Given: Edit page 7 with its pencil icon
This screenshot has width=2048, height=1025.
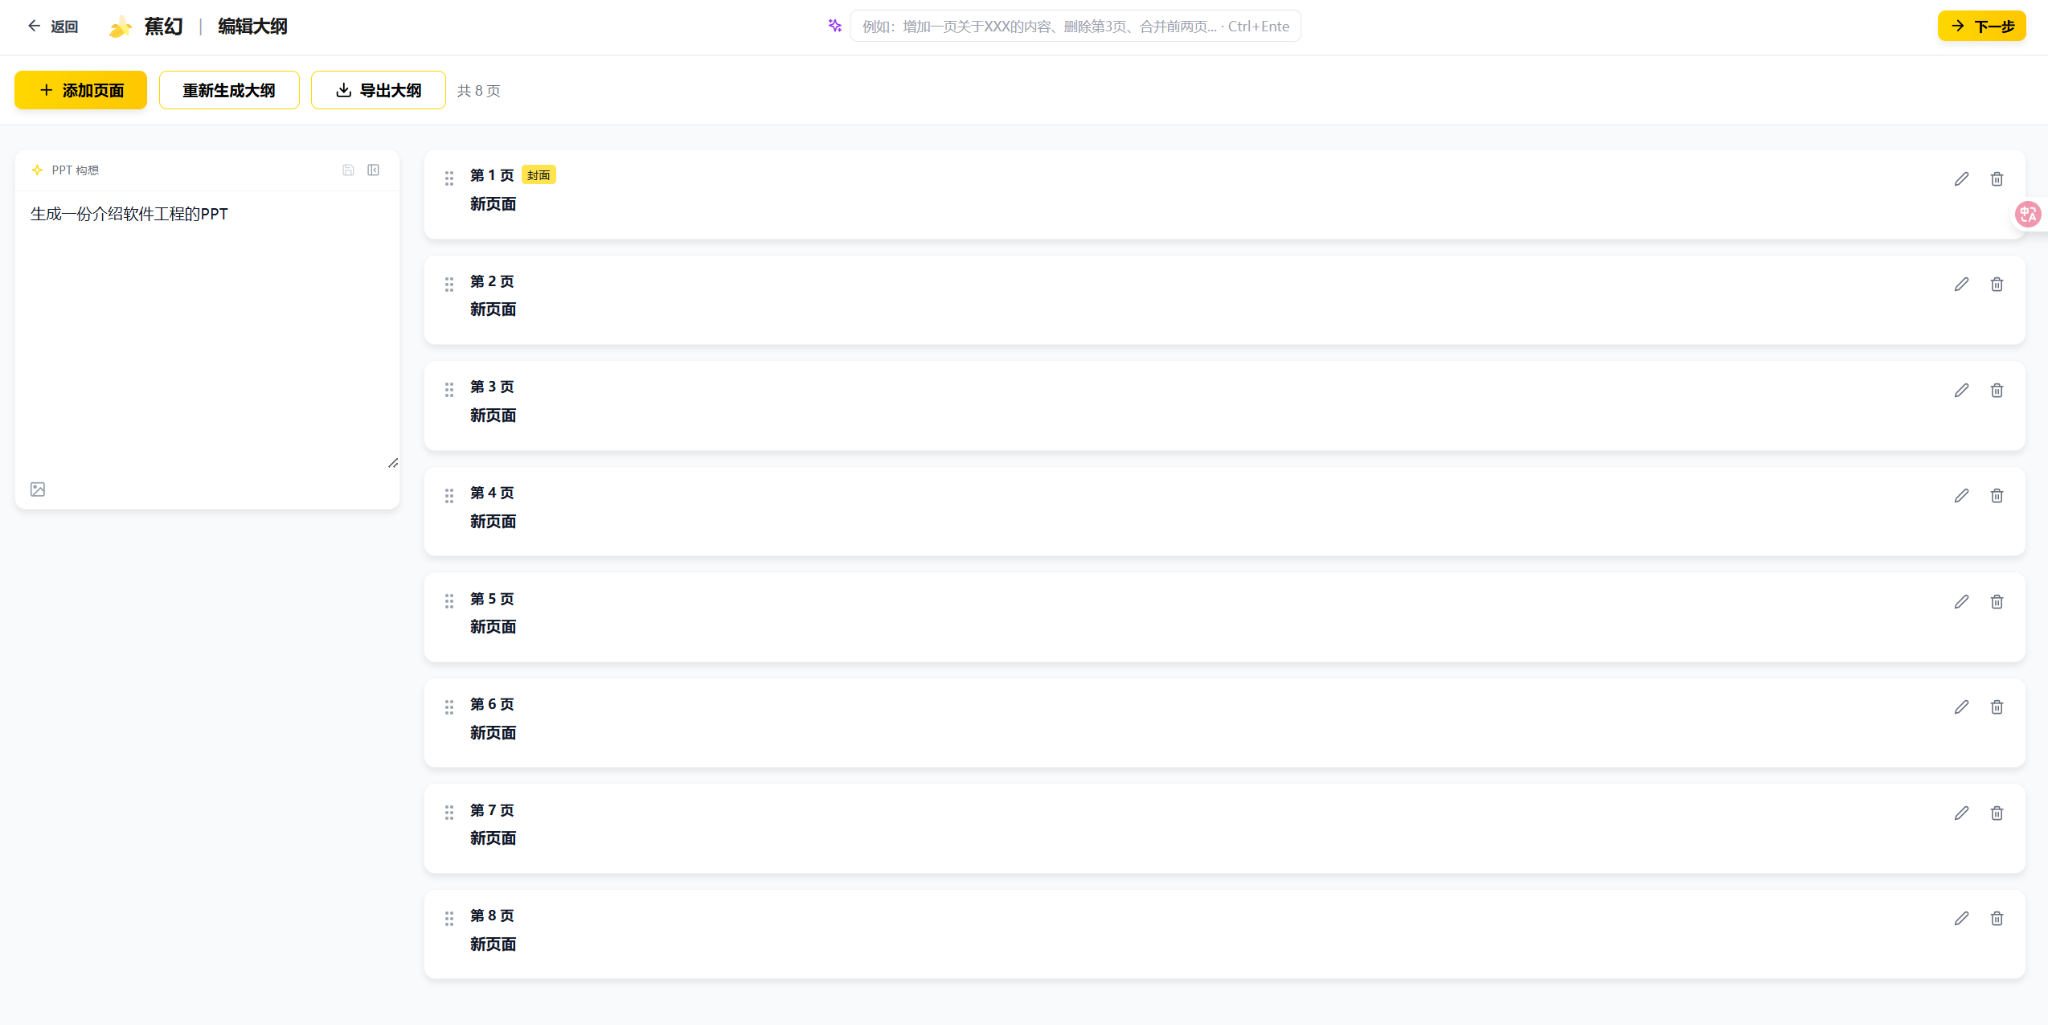Looking at the screenshot, I should click(1961, 813).
